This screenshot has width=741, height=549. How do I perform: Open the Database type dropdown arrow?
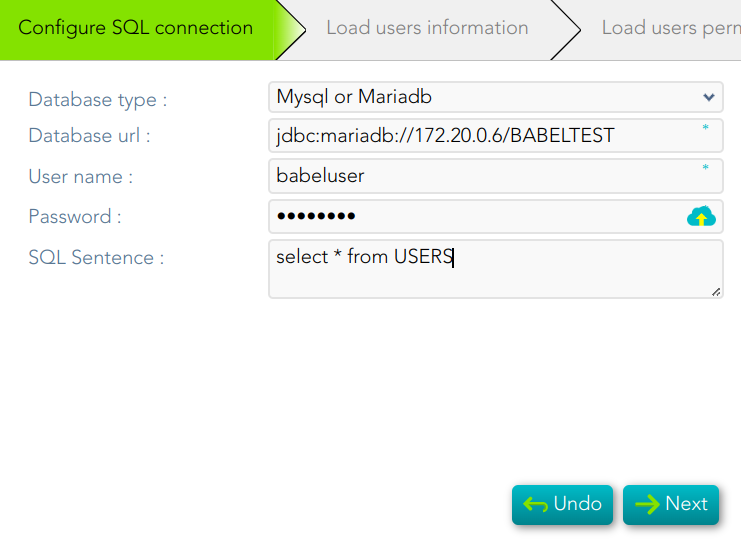[x=708, y=97]
